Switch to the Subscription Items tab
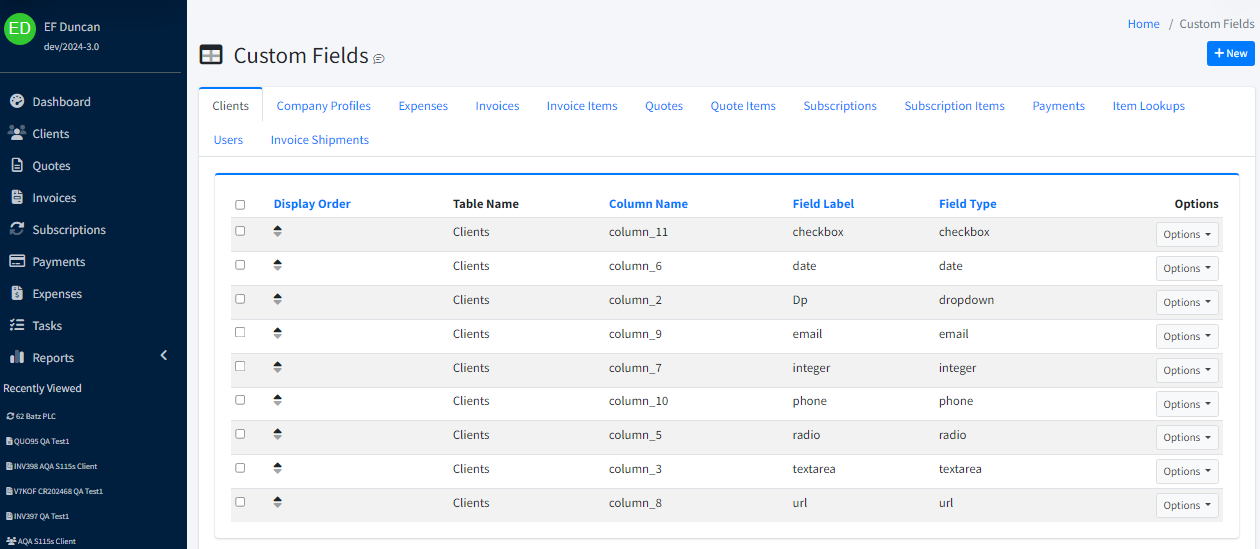 pyautogui.click(x=955, y=106)
